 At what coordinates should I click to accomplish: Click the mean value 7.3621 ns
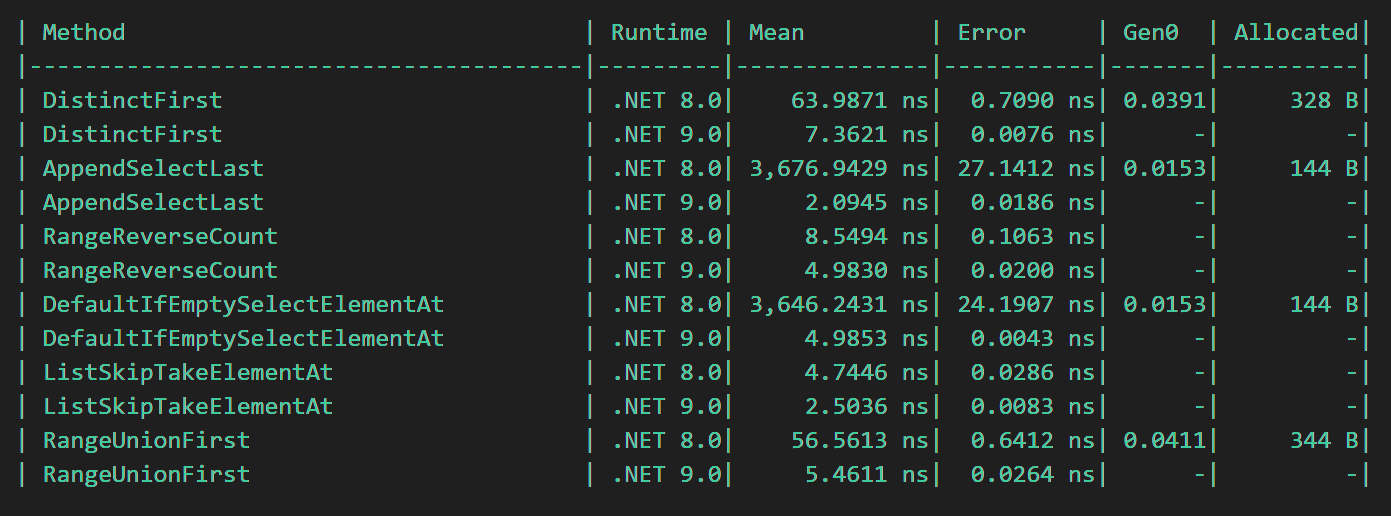pyautogui.click(x=867, y=134)
